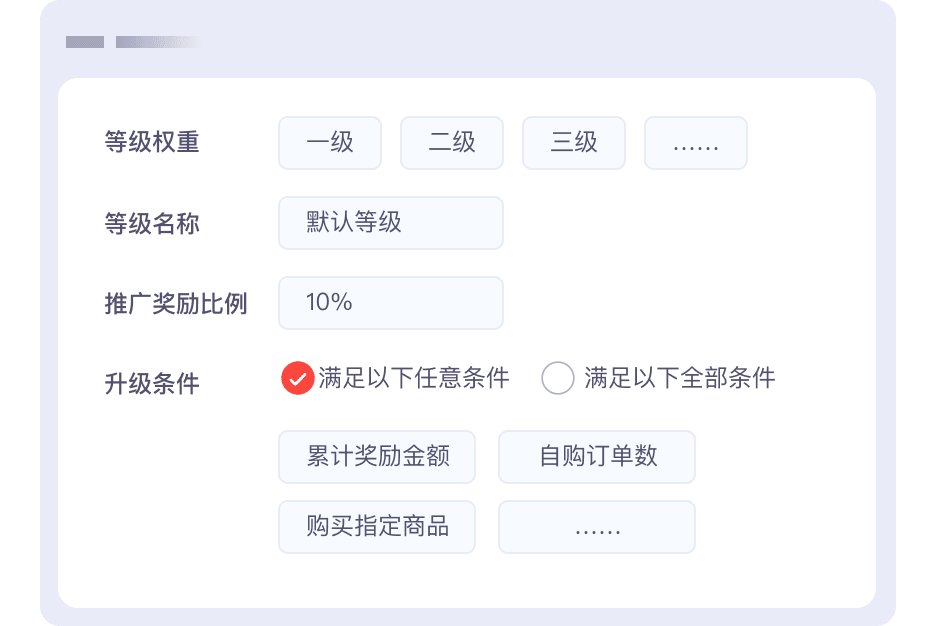Click the ellipsis button beside 购买指定商品
The image size is (928, 626).
[x=597, y=527]
